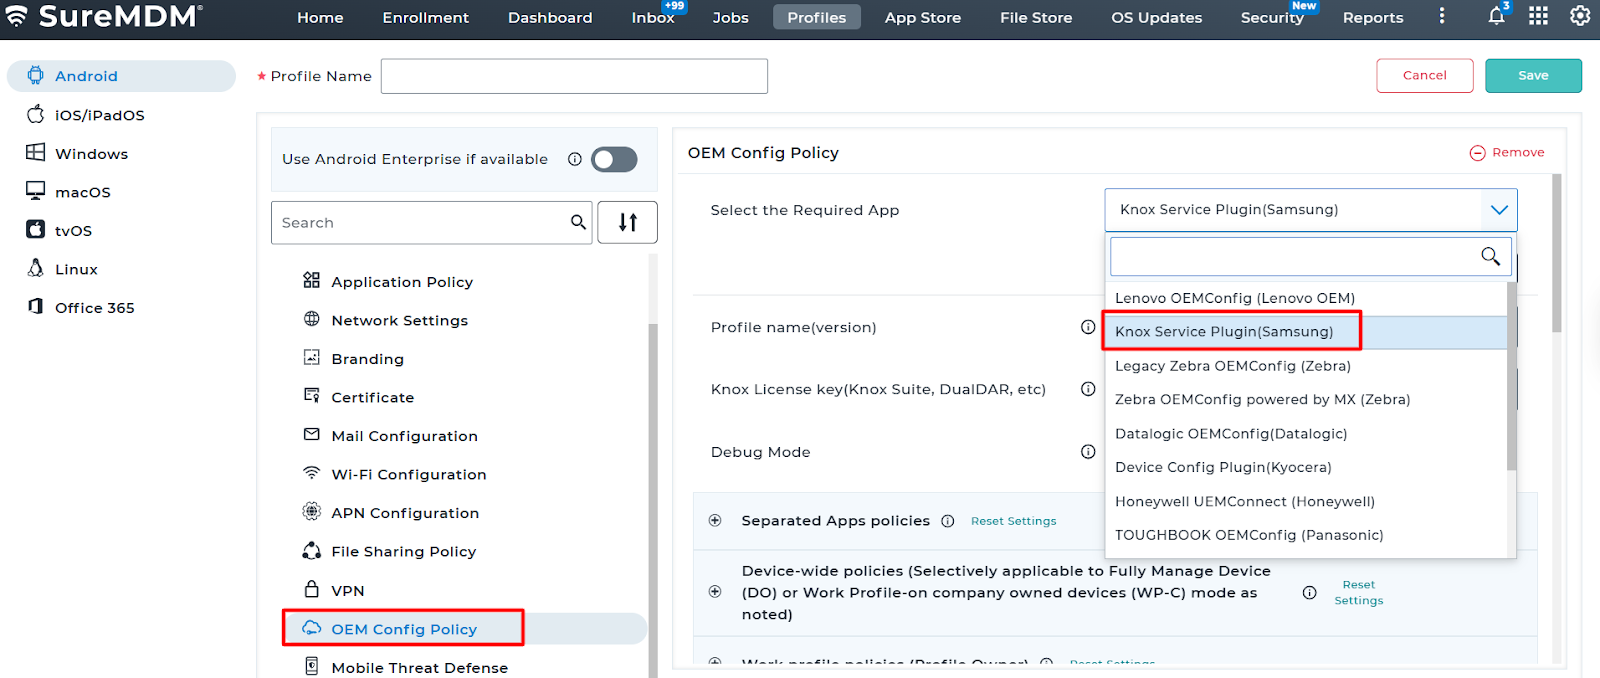This screenshot has width=1600, height=678.
Task: Toggle Use Android Enterprise if available
Action: pos(614,159)
